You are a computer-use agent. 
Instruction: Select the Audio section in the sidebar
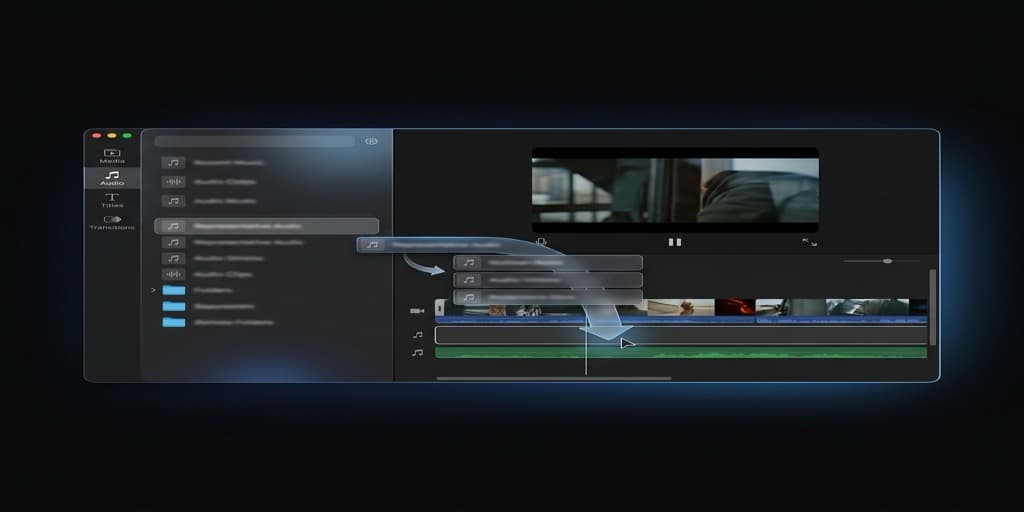[112, 178]
